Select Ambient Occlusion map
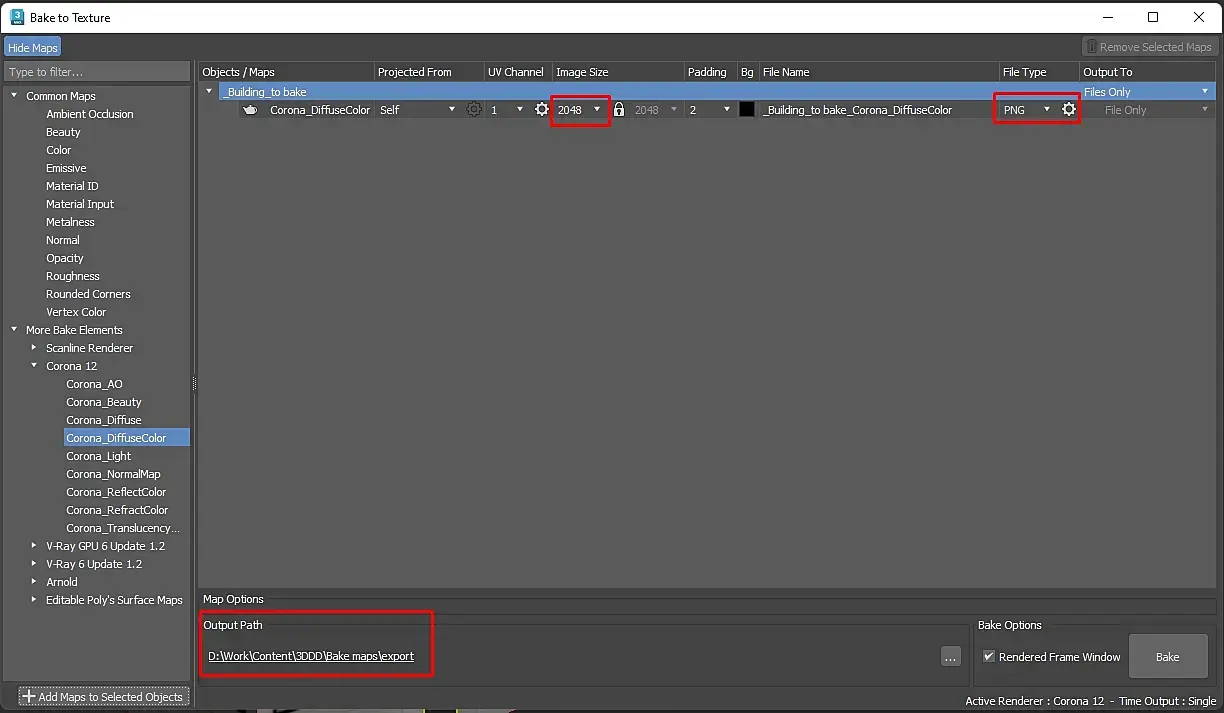This screenshot has height=713, width=1224. click(90, 114)
